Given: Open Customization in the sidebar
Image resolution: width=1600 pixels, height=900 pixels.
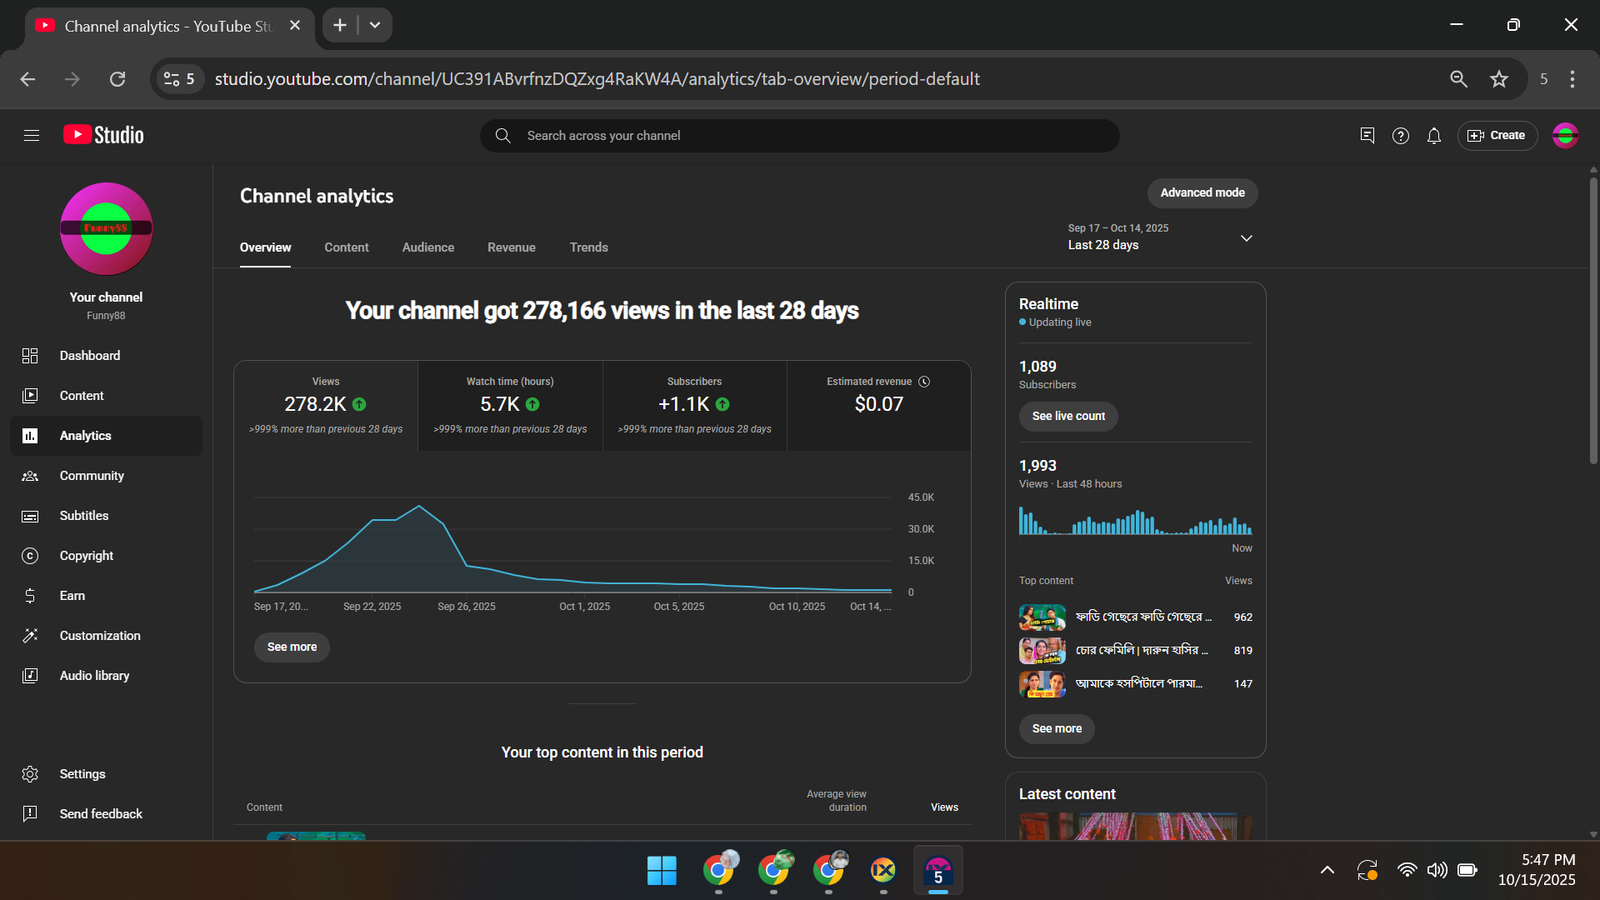Looking at the screenshot, I should [x=99, y=636].
